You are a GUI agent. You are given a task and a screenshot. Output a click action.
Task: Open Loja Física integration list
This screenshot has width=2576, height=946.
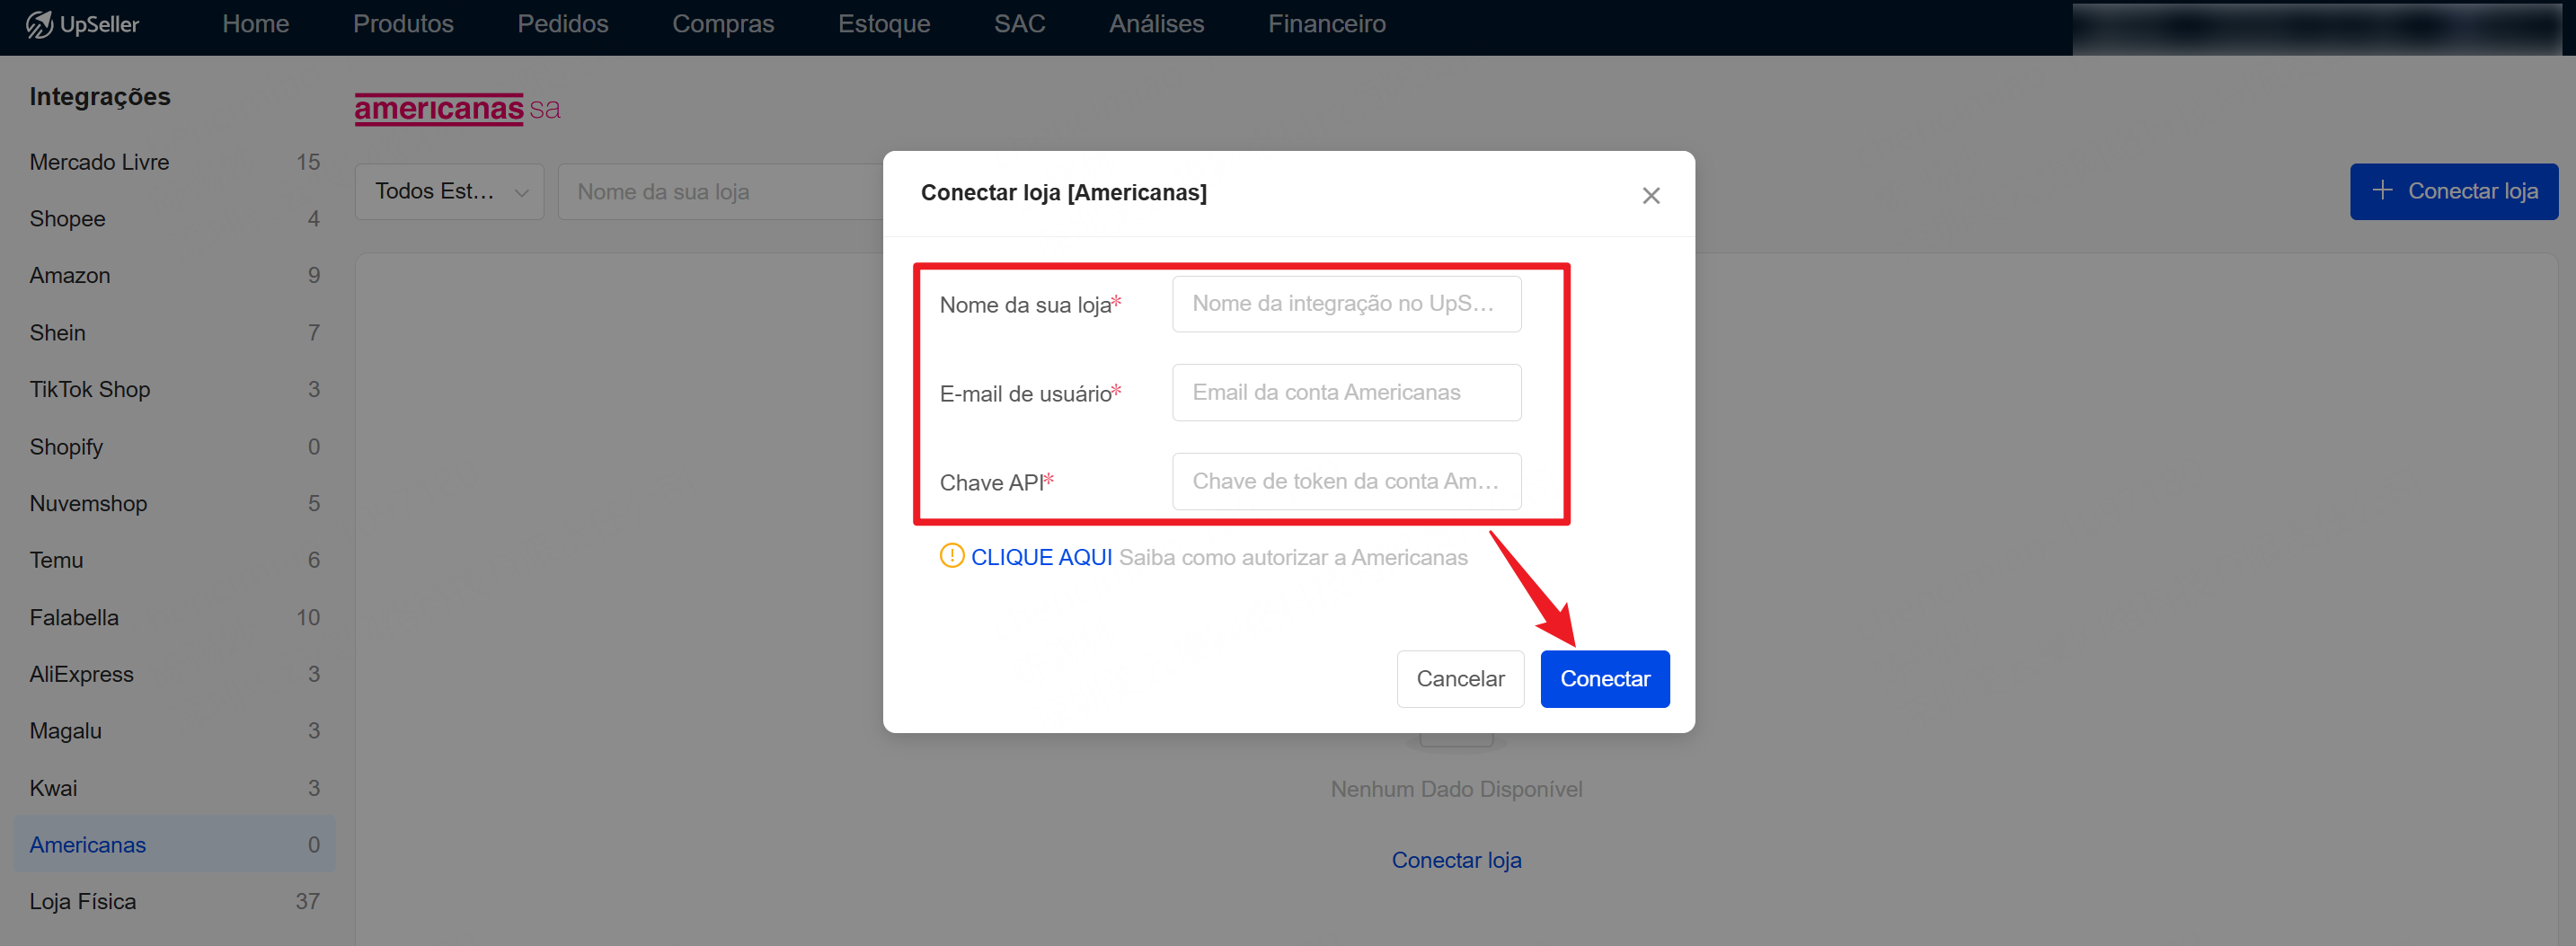pyautogui.click(x=83, y=901)
